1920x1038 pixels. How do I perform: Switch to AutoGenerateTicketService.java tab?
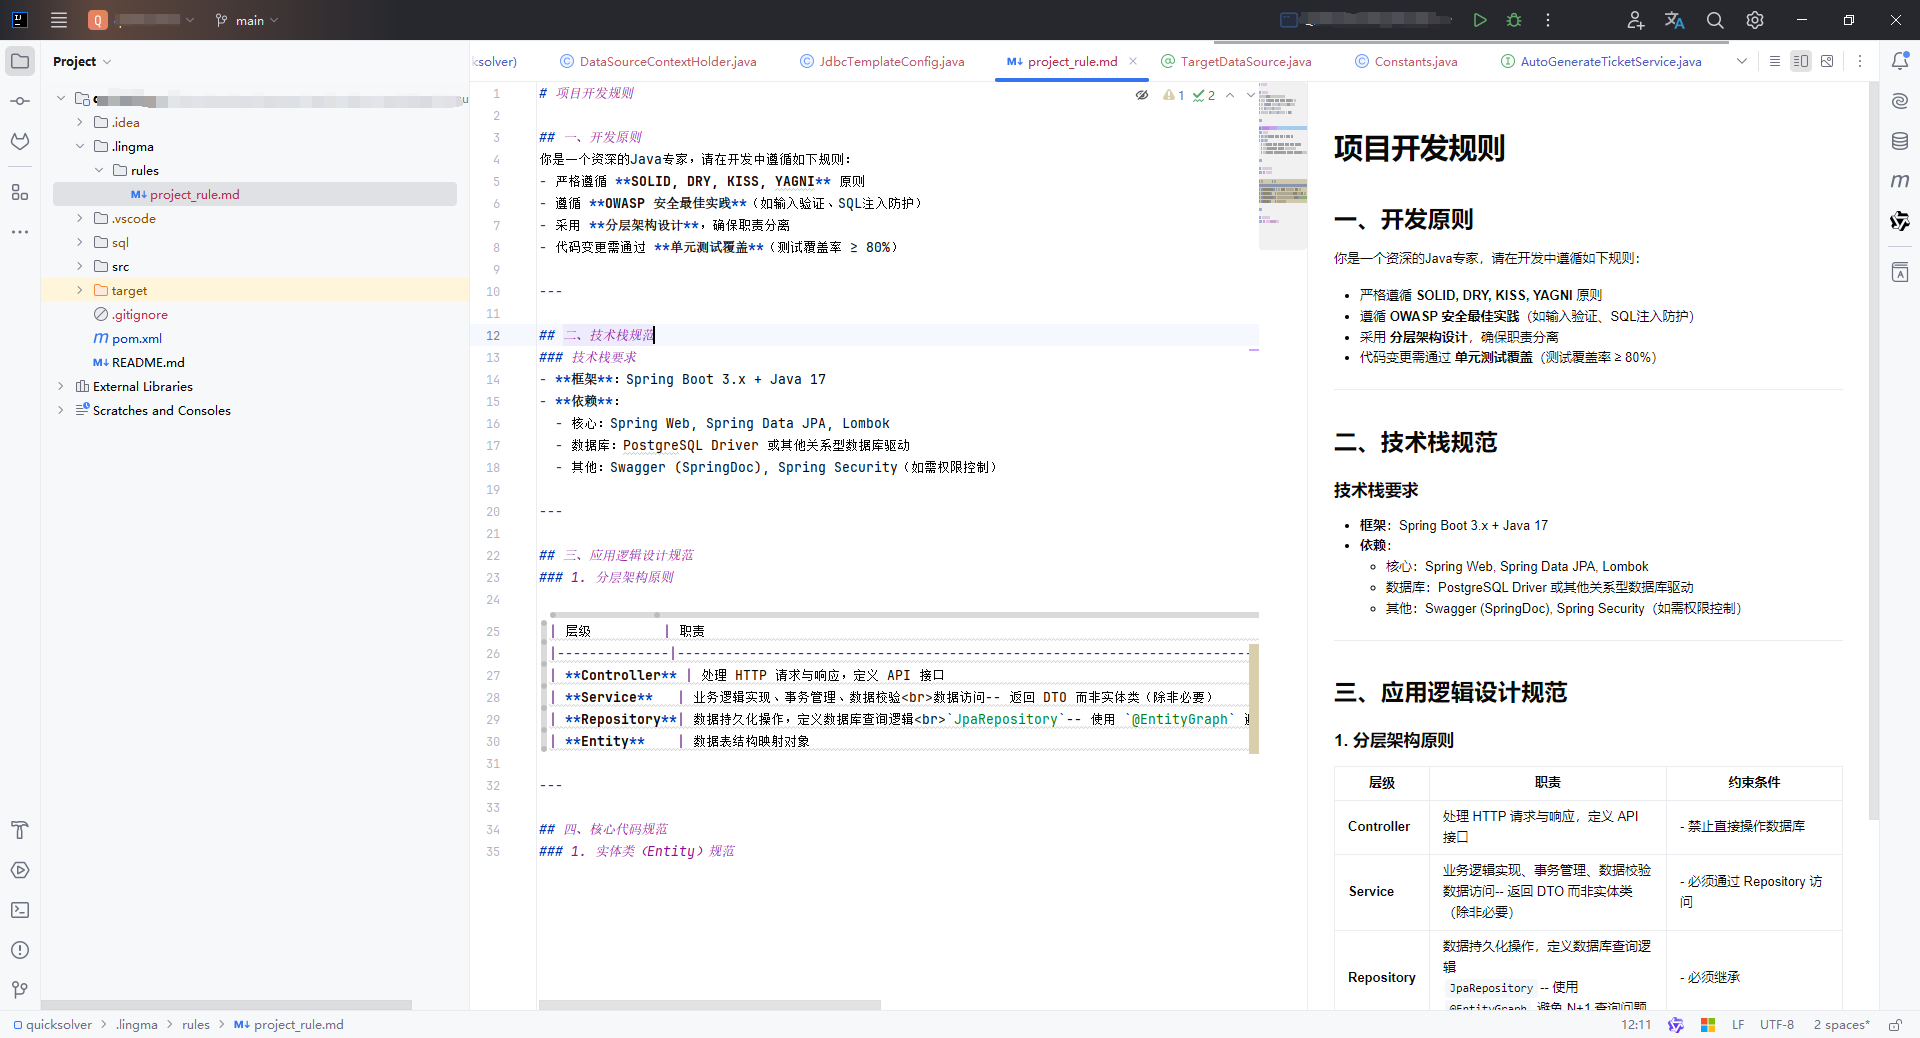pyautogui.click(x=1601, y=61)
